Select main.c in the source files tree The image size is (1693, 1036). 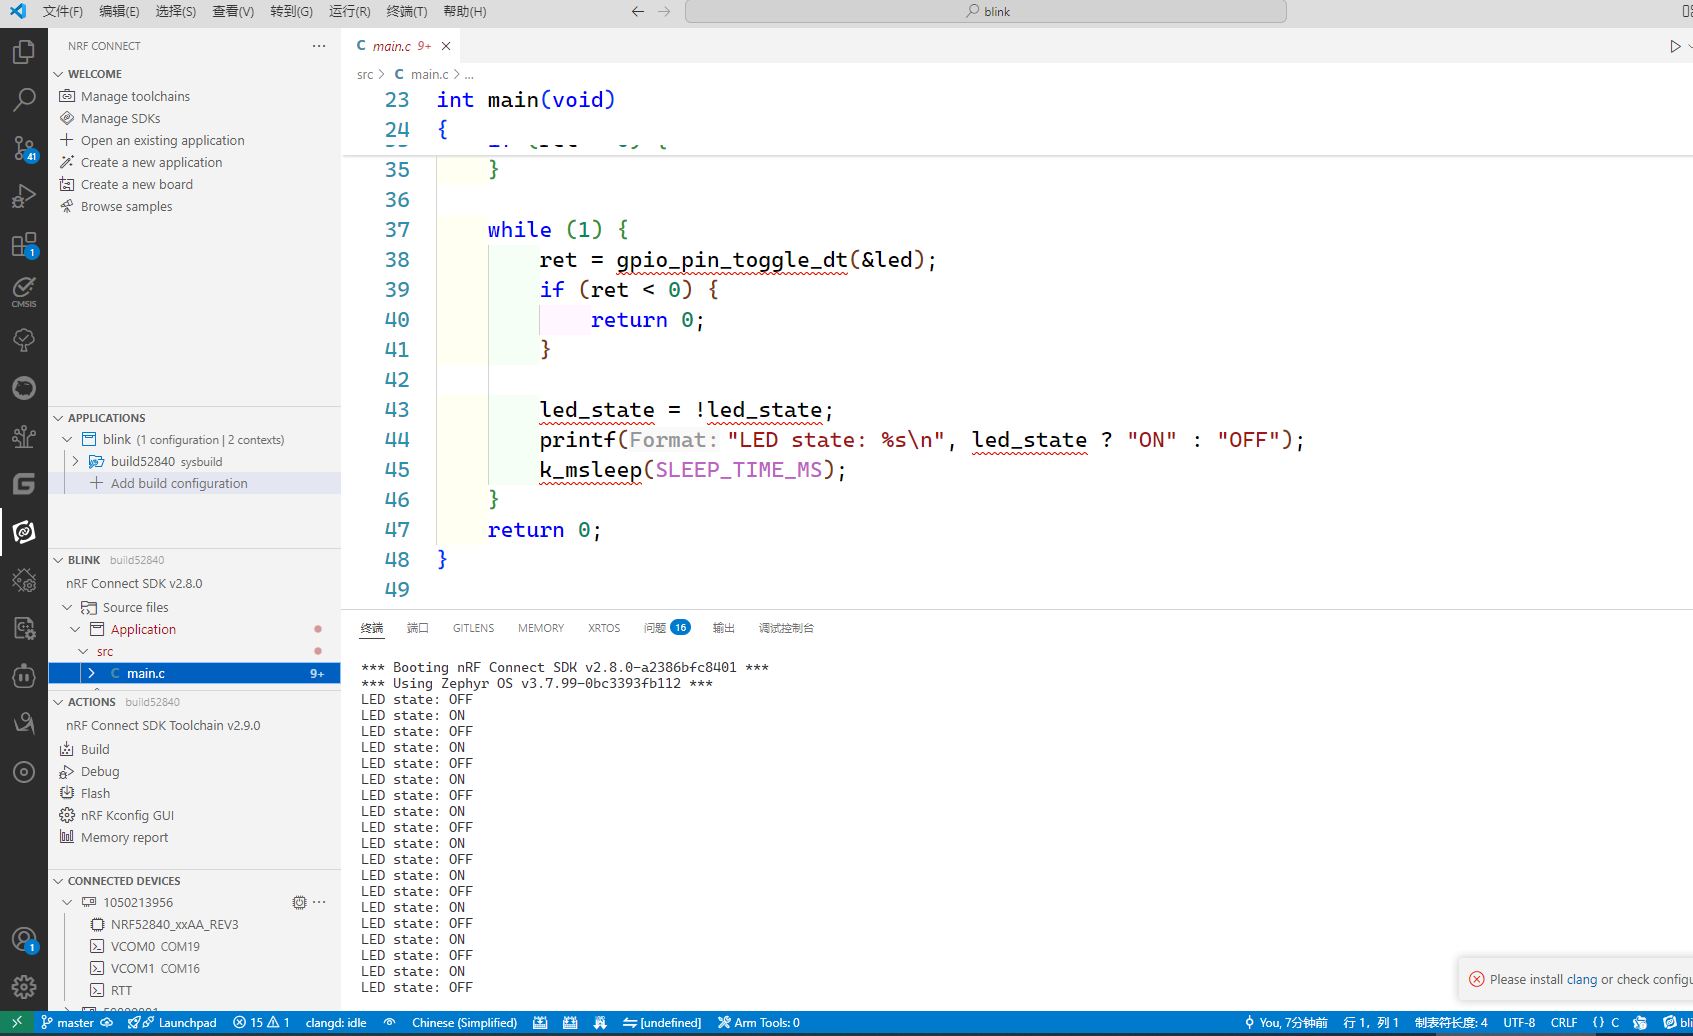[x=194, y=674]
